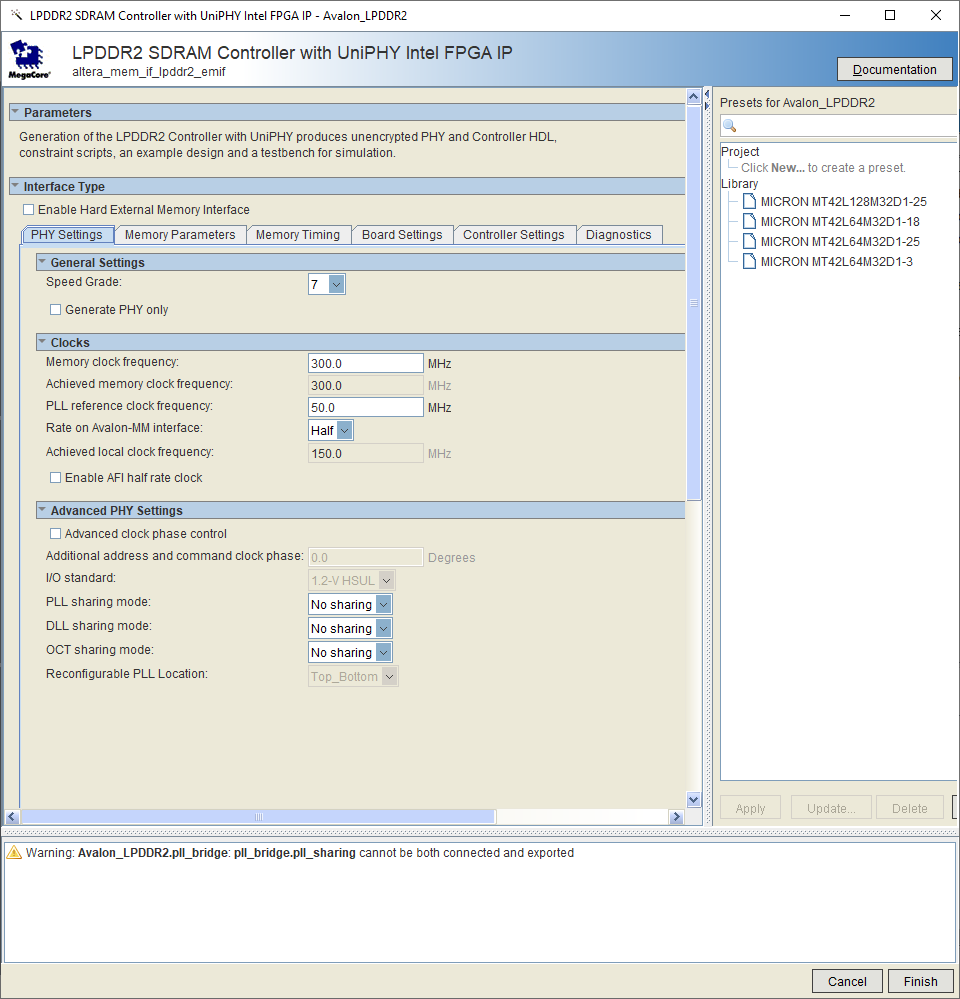Click the Finish button
This screenshot has width=960, height=999.
click(921, 981)
